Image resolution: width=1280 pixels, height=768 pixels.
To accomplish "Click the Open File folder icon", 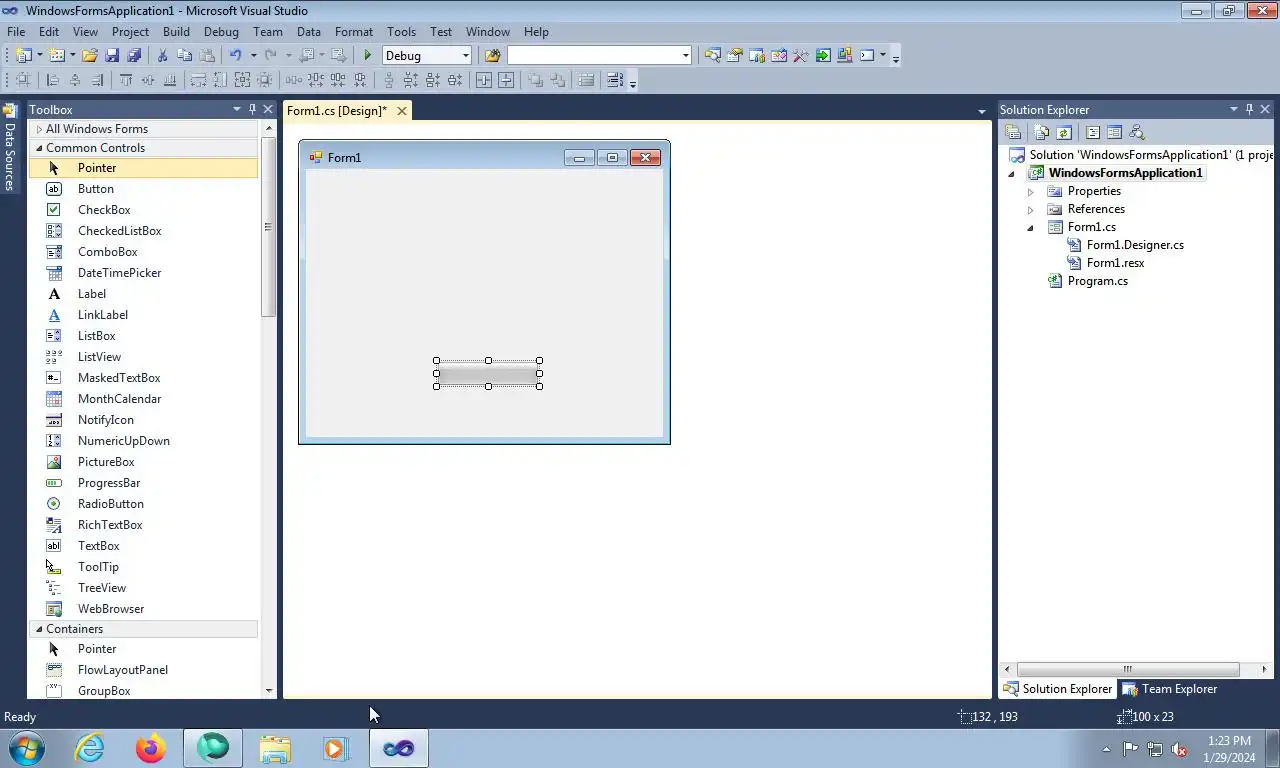I will click(x=89, y=56).
